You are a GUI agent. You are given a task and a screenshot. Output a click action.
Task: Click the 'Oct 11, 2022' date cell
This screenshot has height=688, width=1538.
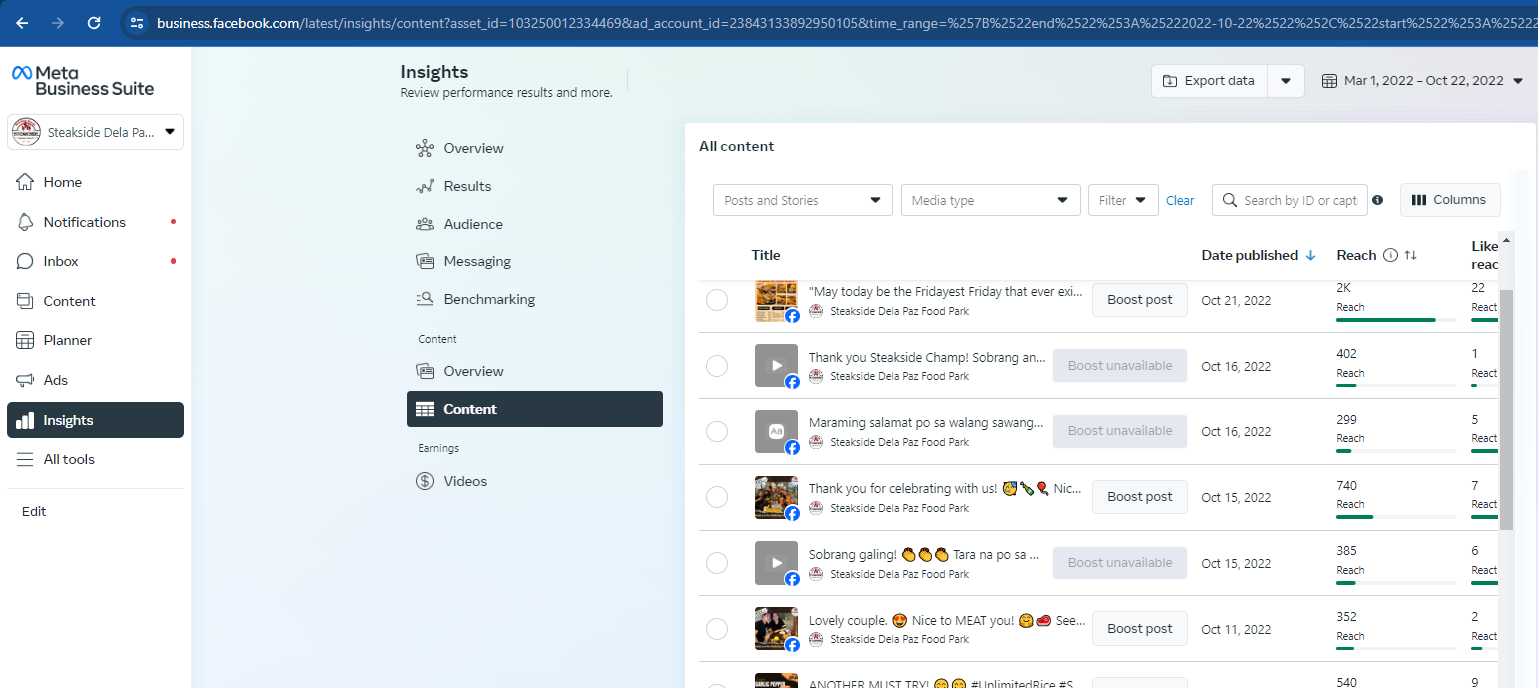click(x=1236, y=630)
